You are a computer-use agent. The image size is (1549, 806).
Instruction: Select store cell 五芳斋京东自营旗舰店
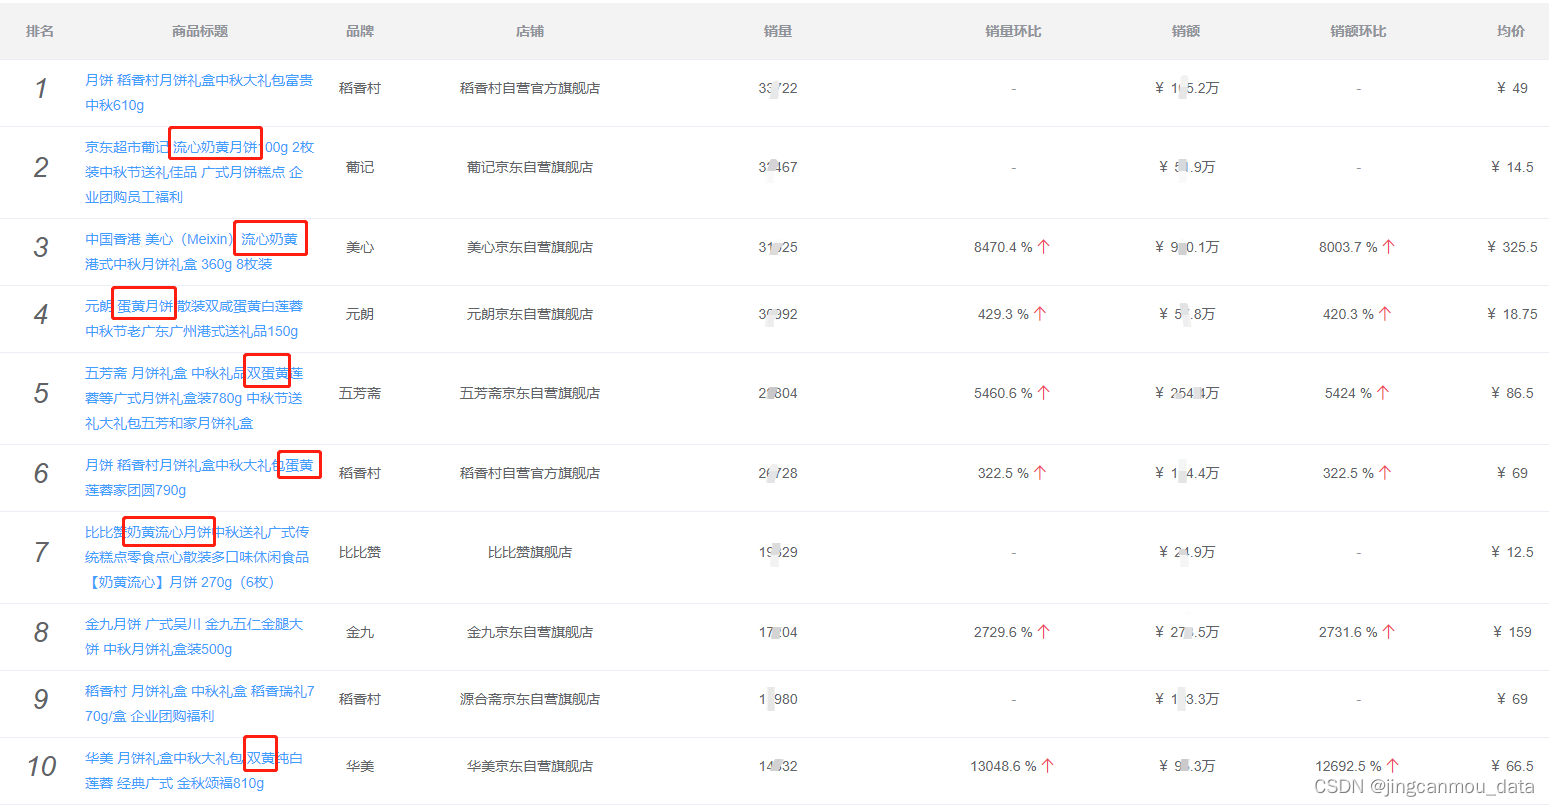(x=530, y=393)
